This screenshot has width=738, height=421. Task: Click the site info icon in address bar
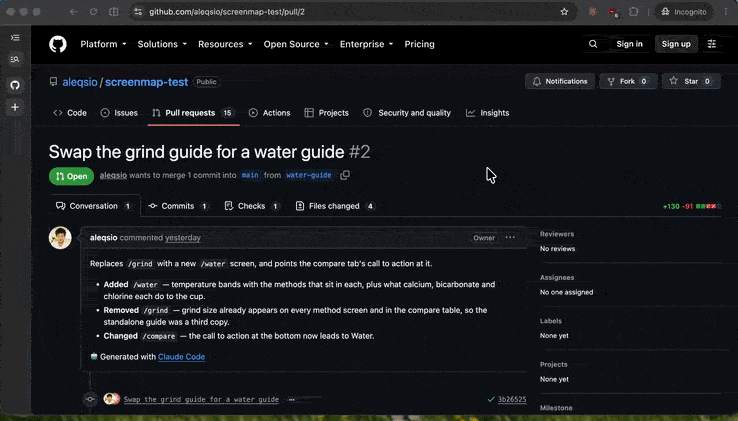138,12
